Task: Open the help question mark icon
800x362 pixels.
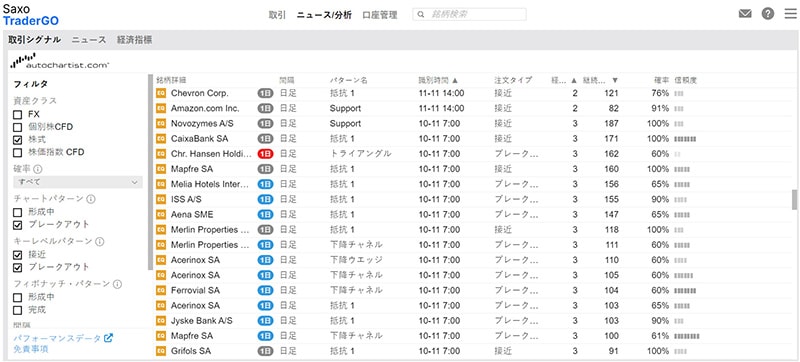Action: pyautogui.click(x=768, y=14)
